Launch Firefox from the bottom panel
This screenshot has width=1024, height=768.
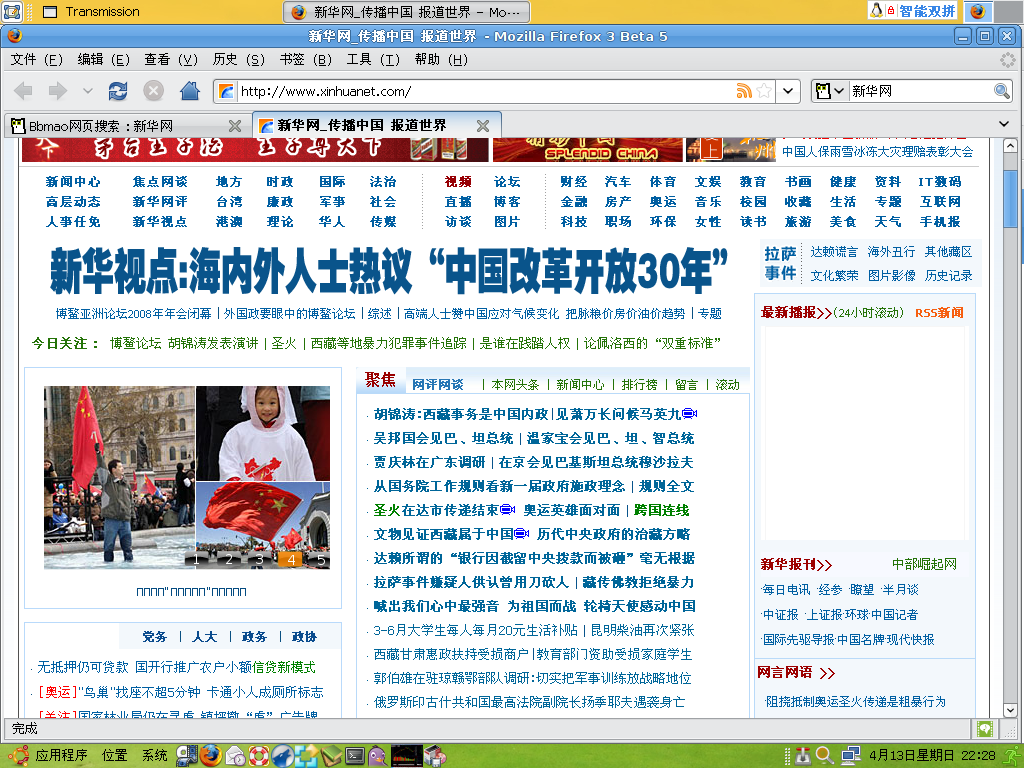point(210,756)
